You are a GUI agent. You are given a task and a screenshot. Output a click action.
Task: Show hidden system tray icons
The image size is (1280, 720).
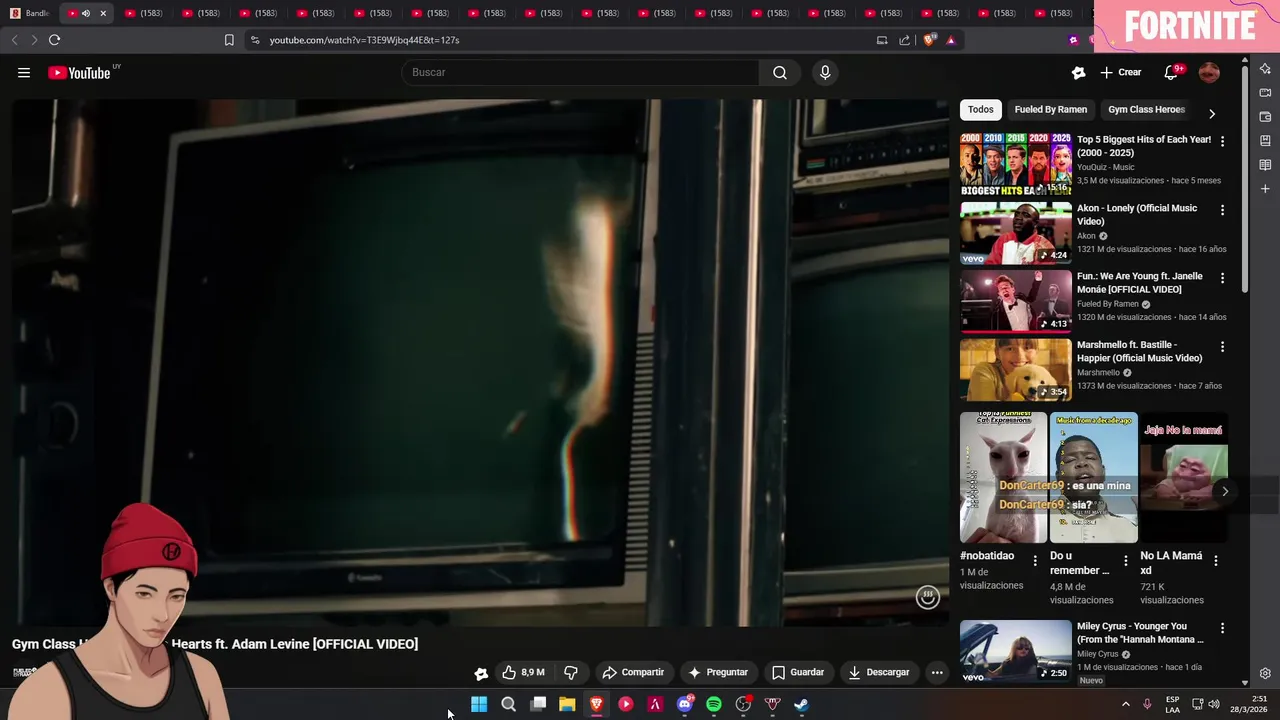pos(1125,704)
